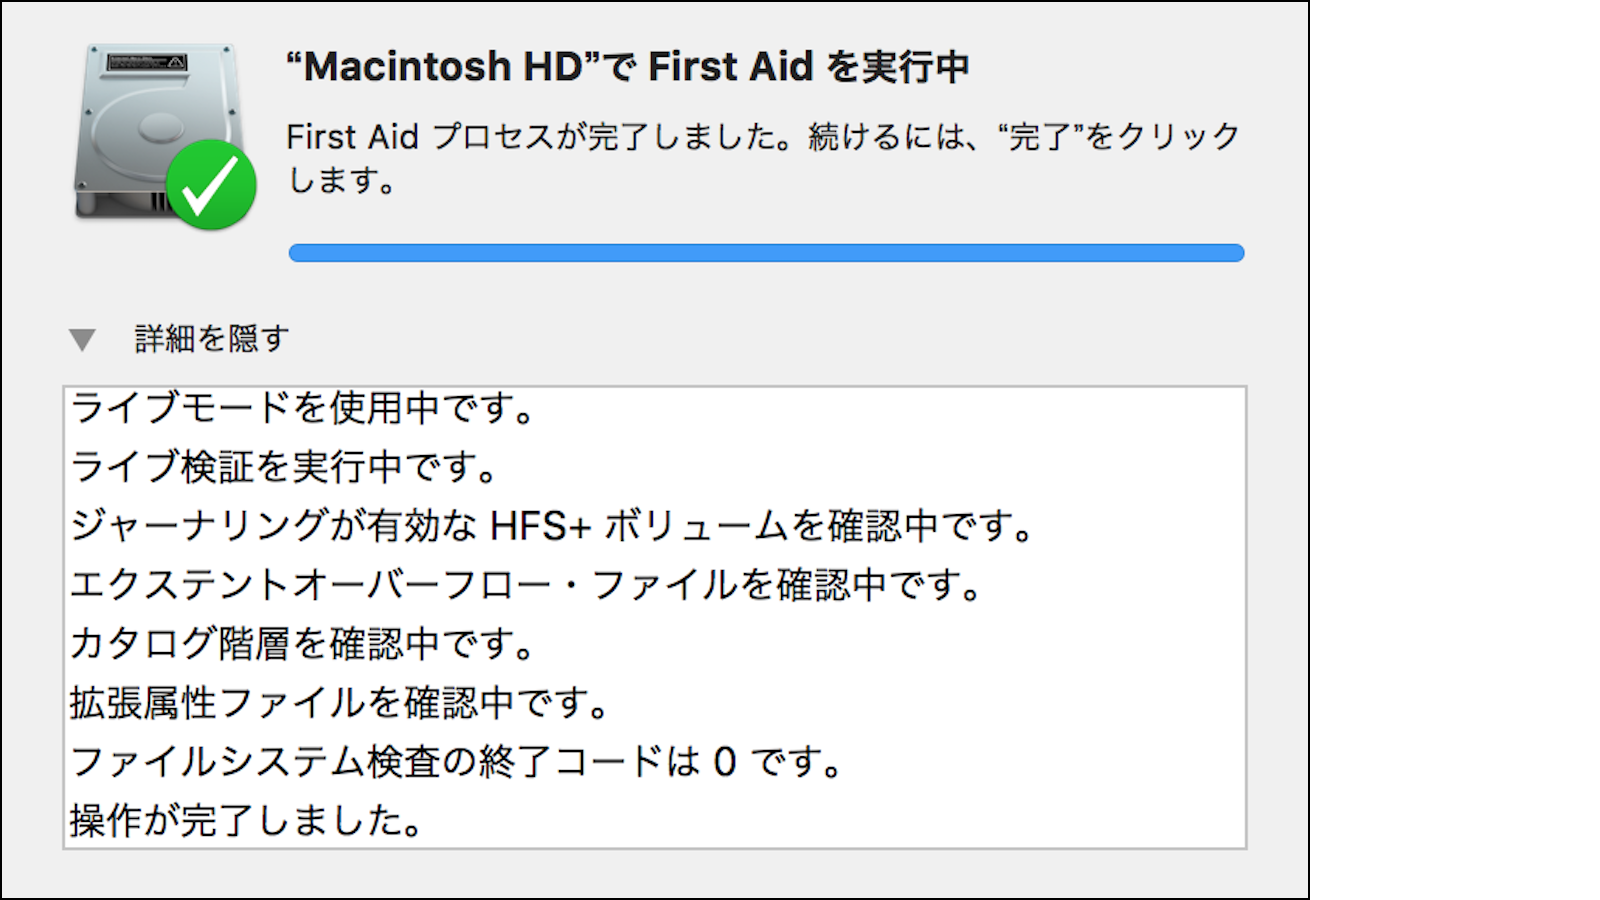Click the disk platter circle in the drive icon
Screen dimensions: 1600x900
[x=160, y=130]
